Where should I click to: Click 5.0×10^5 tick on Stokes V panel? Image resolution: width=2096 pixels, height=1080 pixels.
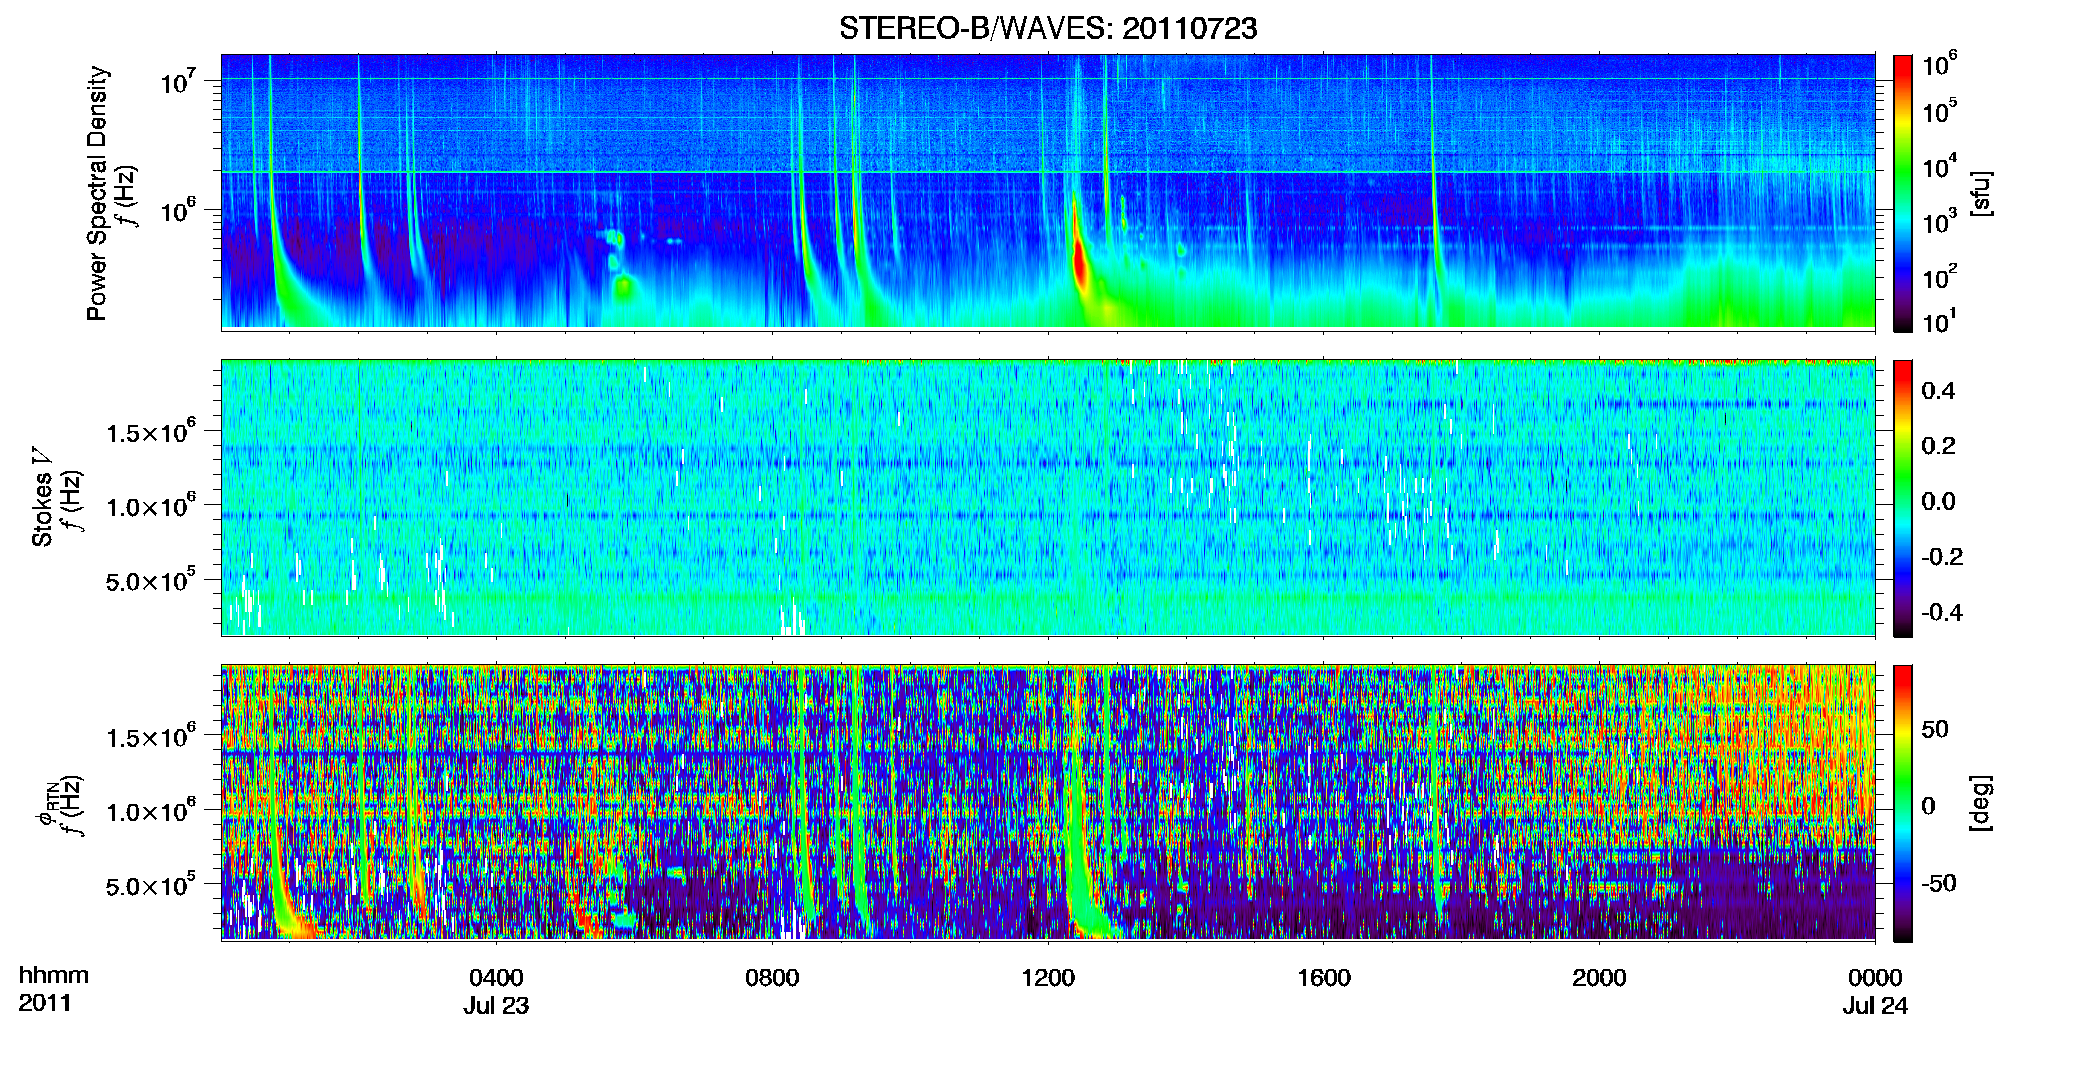click(151, 581)
